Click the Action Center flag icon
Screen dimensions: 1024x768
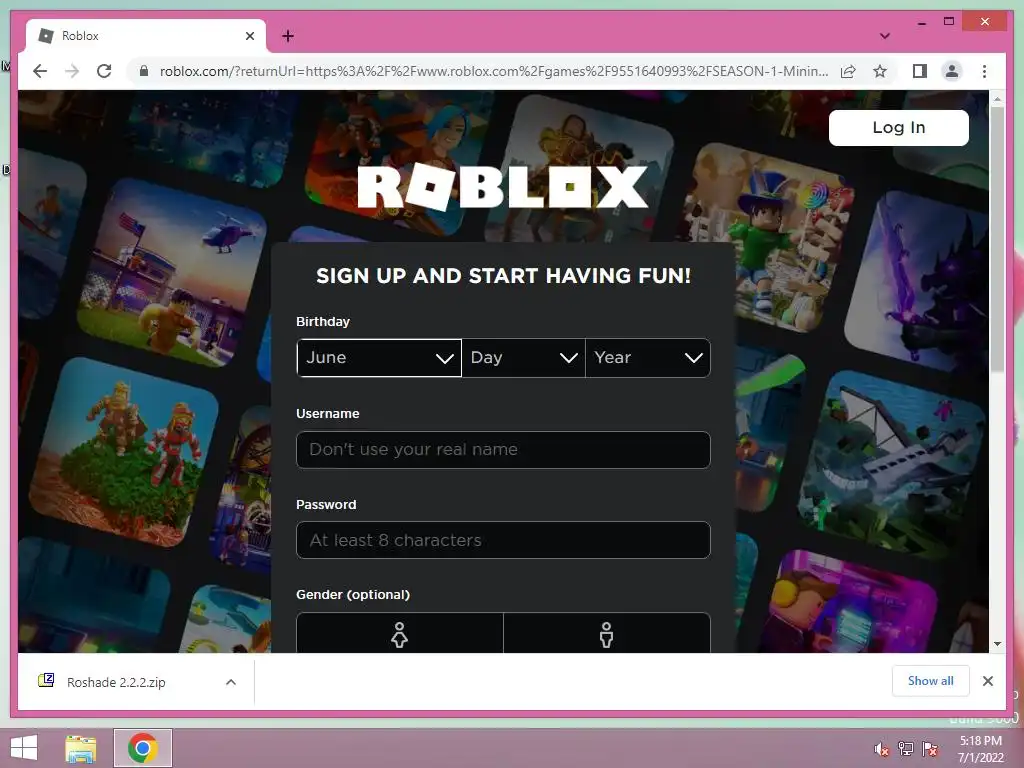930,749
